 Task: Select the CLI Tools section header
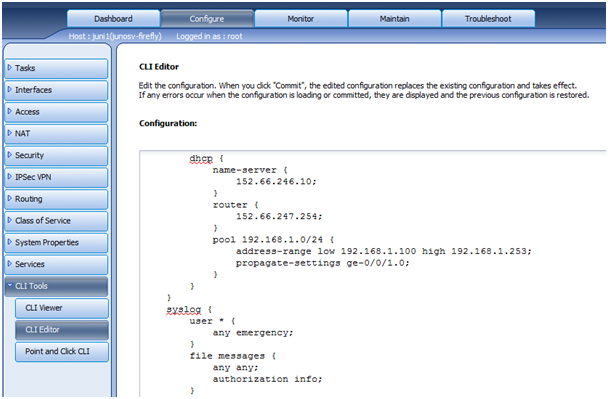point(56,286)
